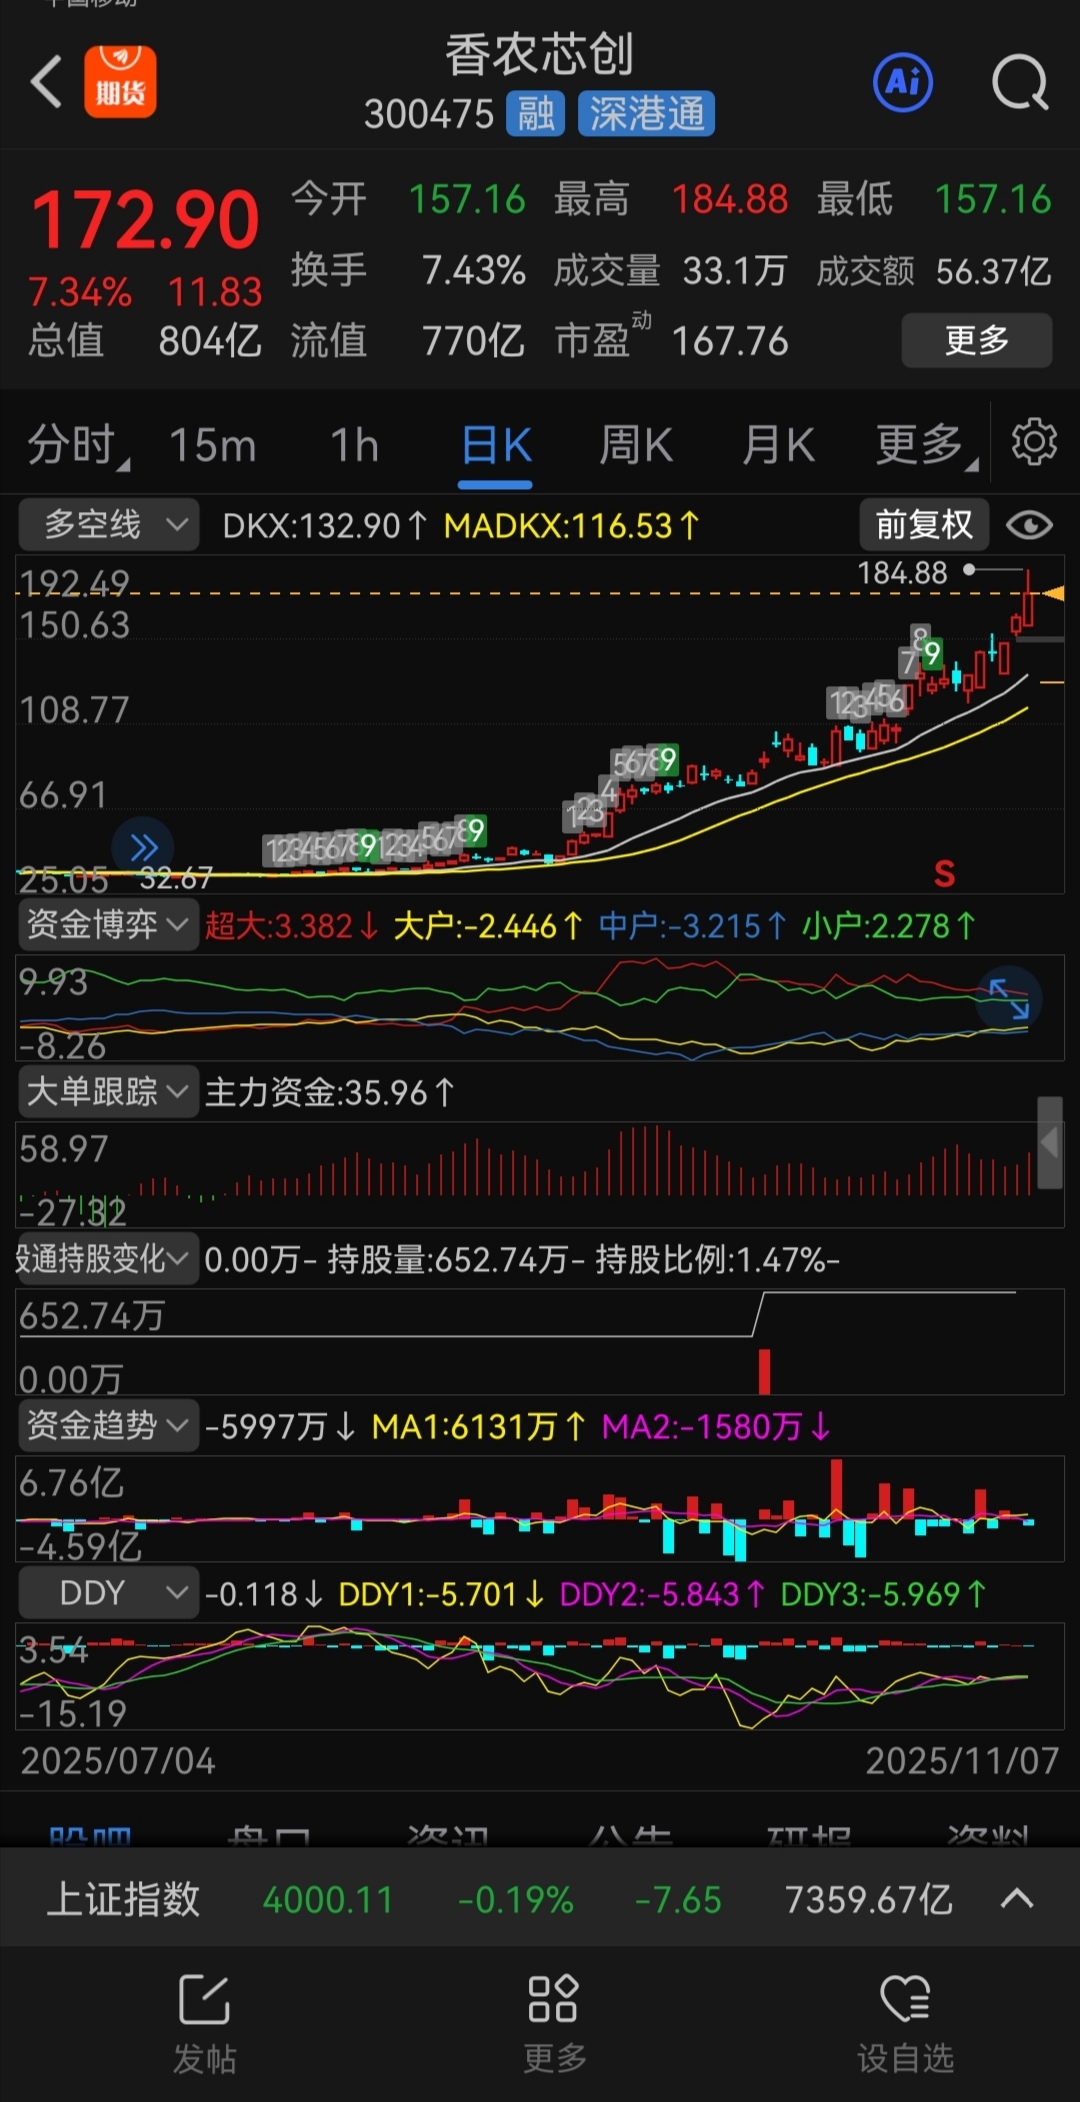Tap the MA1:6131万 reading
The width and height of the screenshot is (1080, 2102).
tap(479, 1426)
